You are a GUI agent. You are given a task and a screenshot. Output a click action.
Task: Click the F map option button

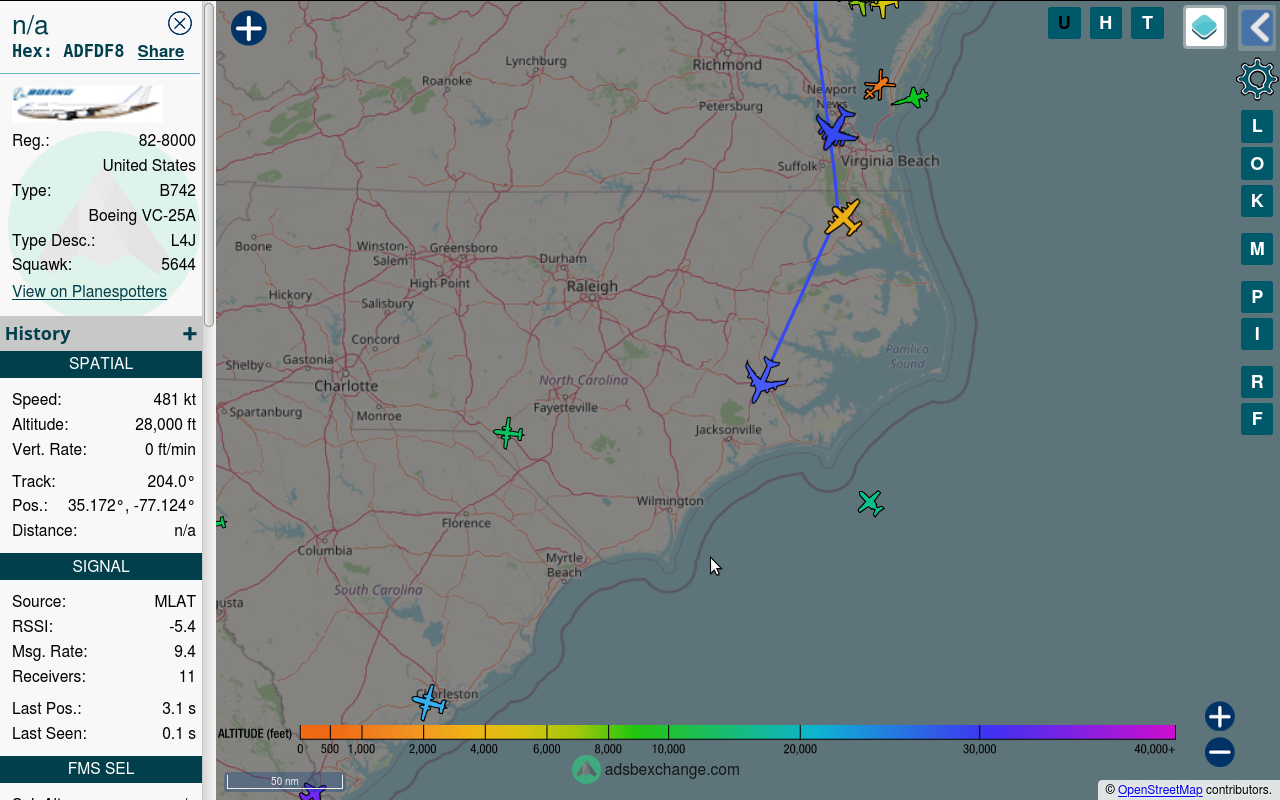[1257, 419]
